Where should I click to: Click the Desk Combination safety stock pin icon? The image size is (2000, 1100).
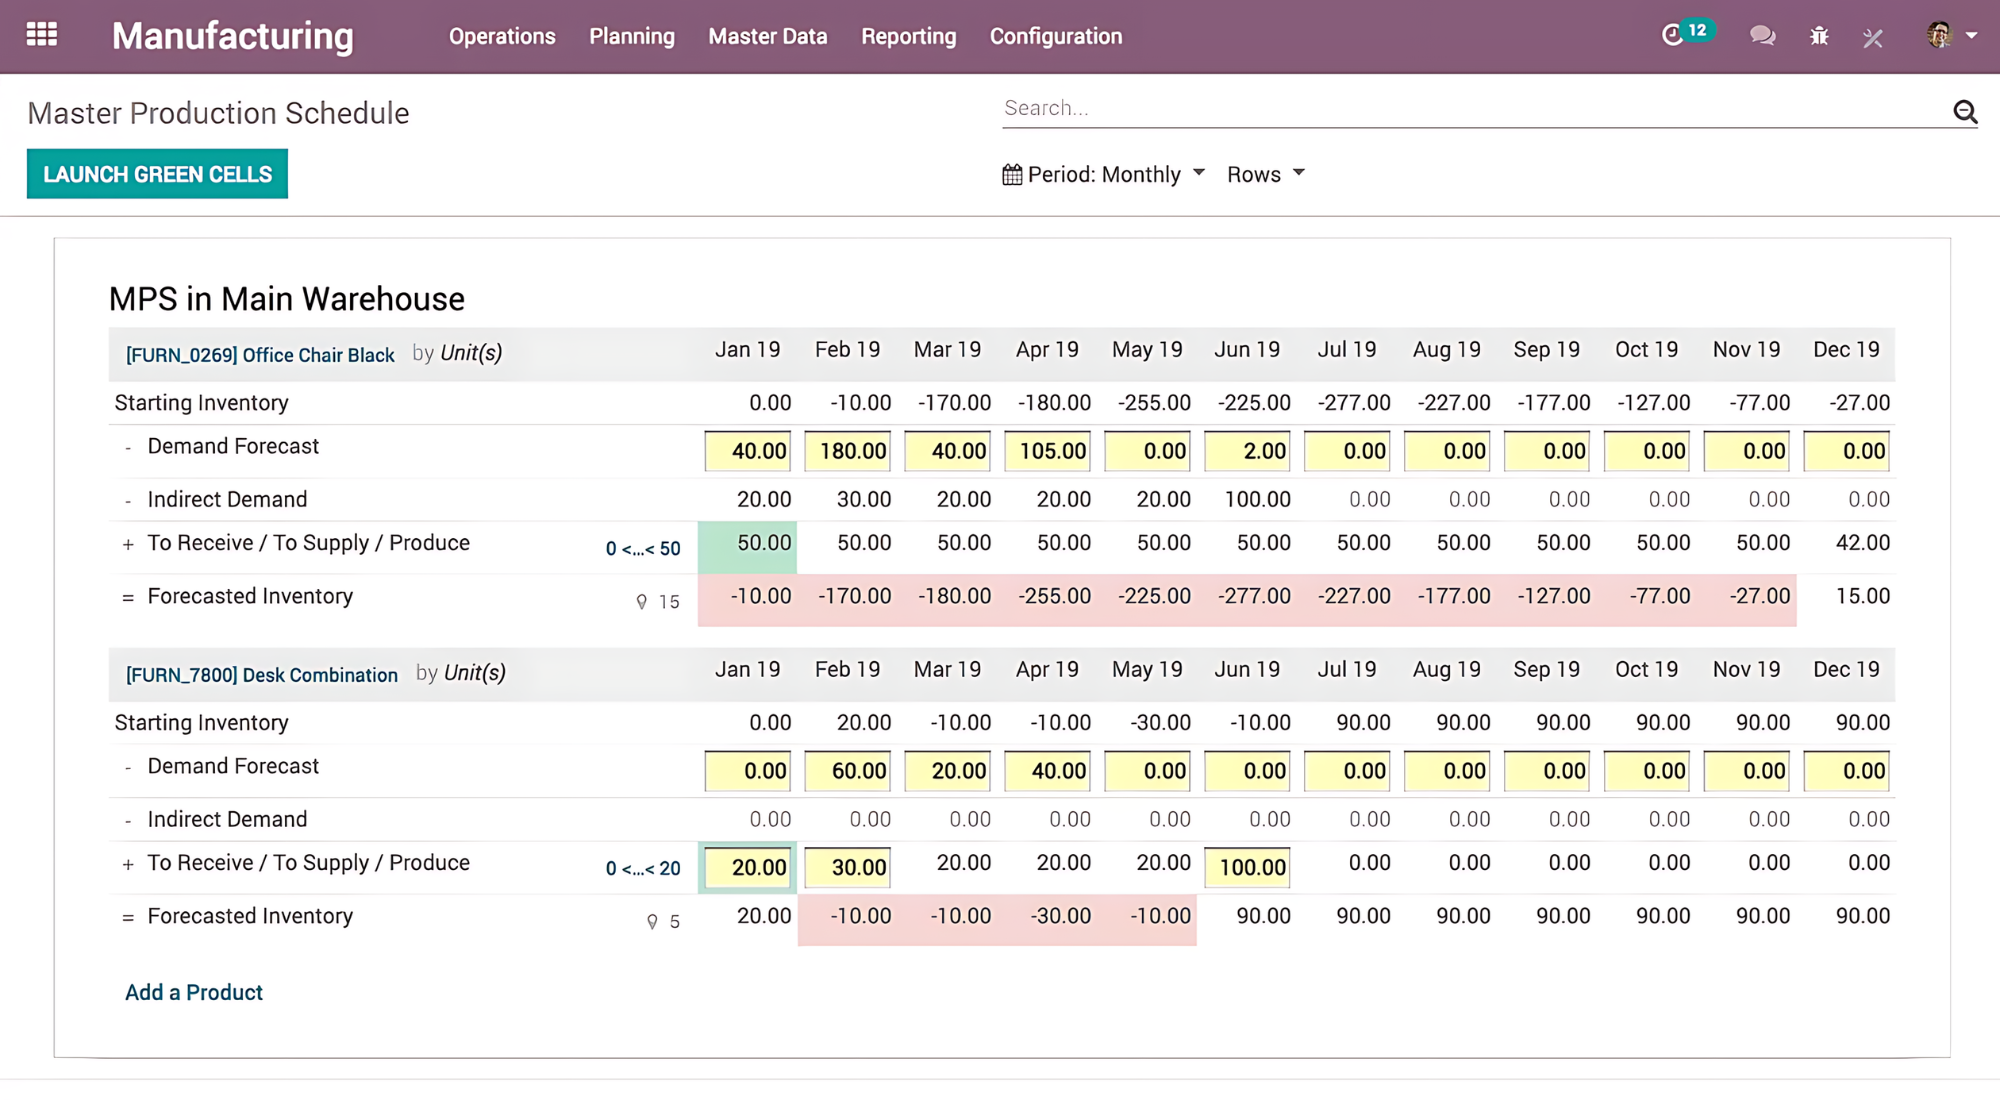tap(652, 922)
